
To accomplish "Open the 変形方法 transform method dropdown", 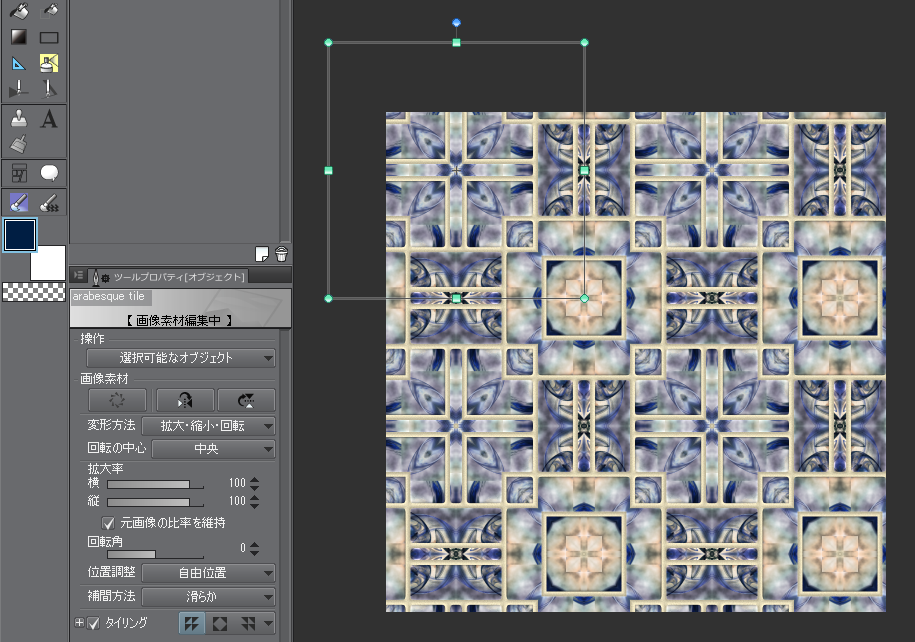I will pyautogui.click(x=208, y=426).
